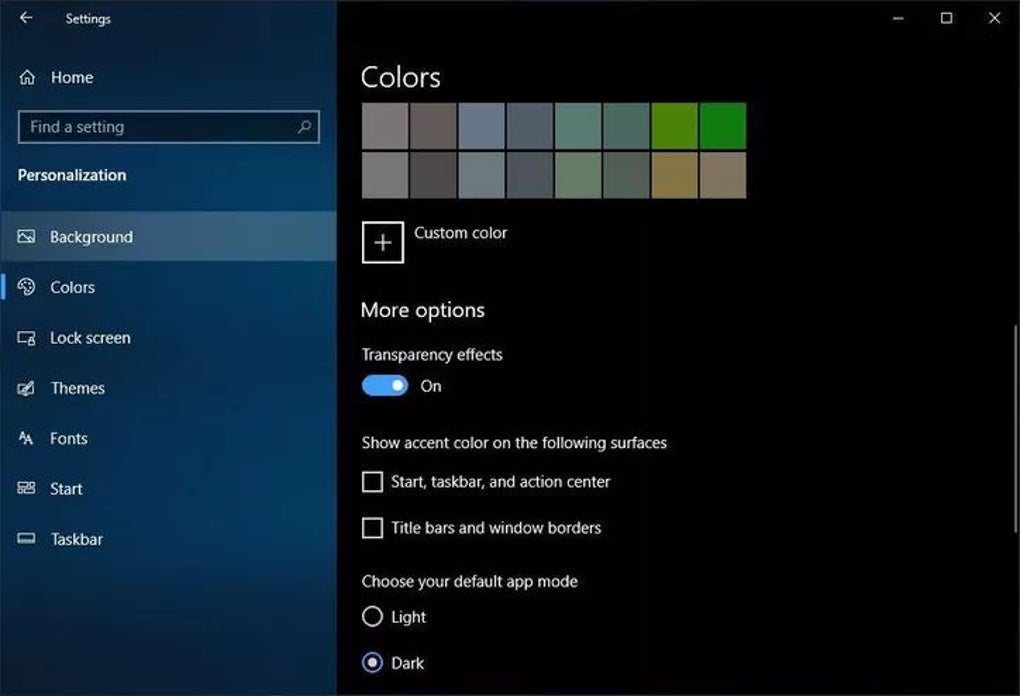1020x696 pixels.
Task: Click the Start tiles icon
Action: [27, 489]
